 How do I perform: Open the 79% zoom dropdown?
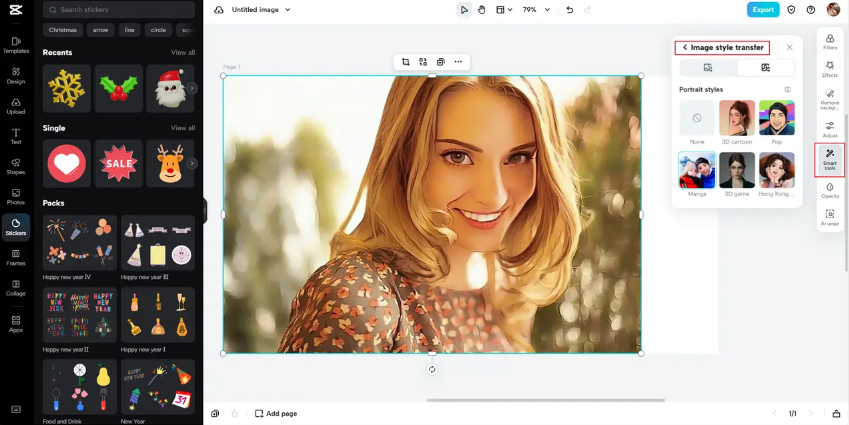point(536,10)
